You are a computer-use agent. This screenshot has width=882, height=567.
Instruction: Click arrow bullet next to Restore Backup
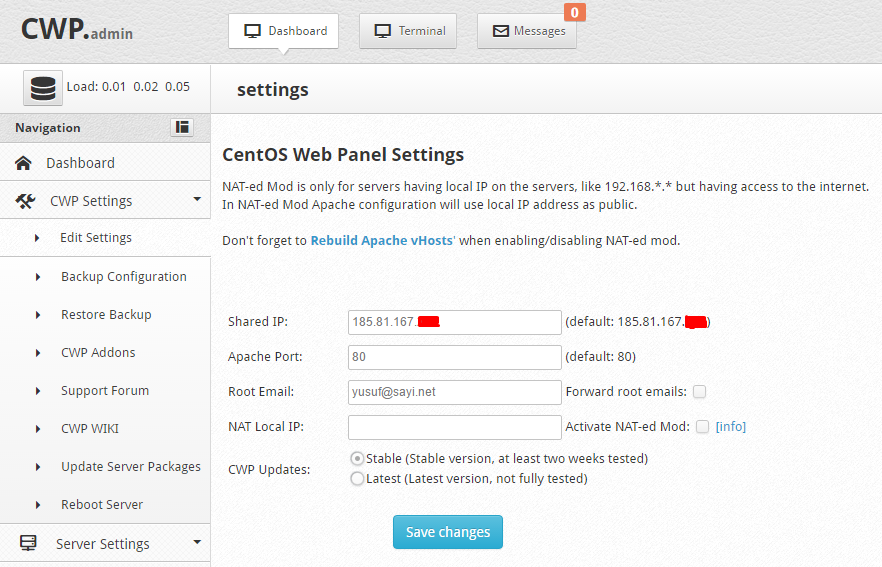tap(38, 315)
